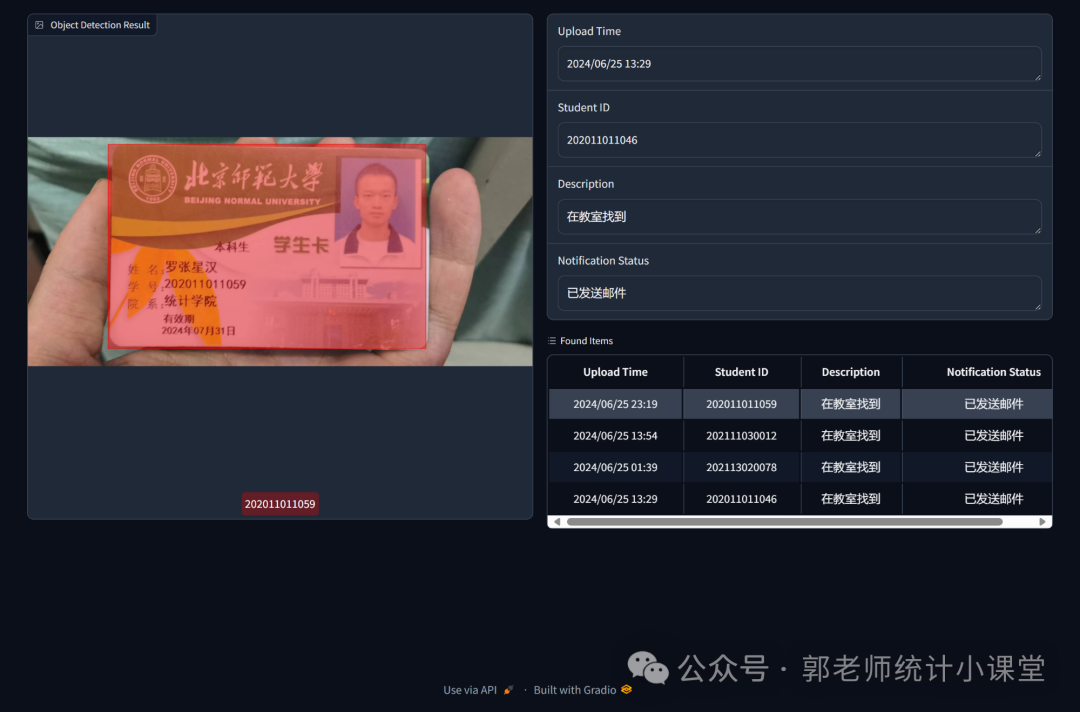Select cell 202111030012

click(741, 436)
